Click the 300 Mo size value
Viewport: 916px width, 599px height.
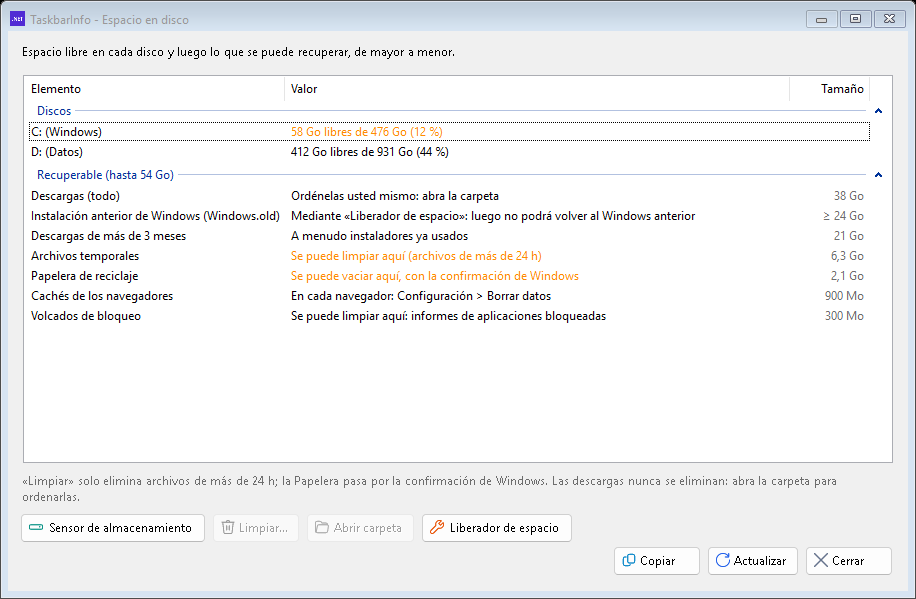tap(844, 316)
